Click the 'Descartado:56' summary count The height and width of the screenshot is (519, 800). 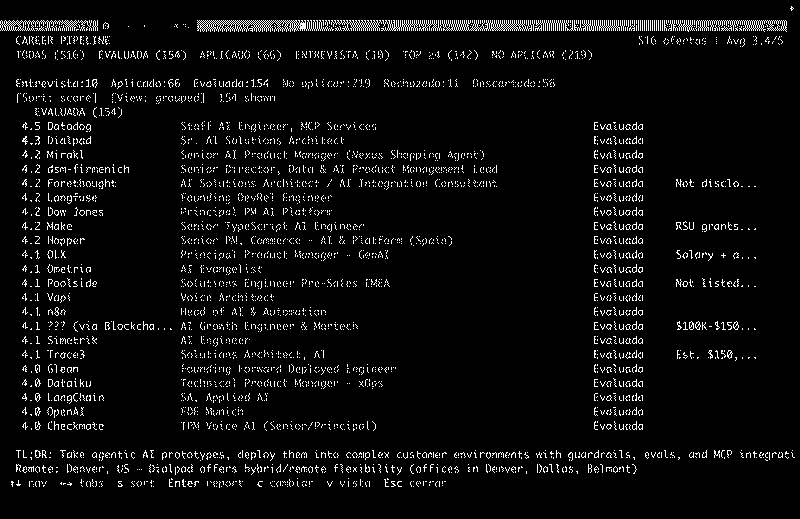click(x=513, y=83)
